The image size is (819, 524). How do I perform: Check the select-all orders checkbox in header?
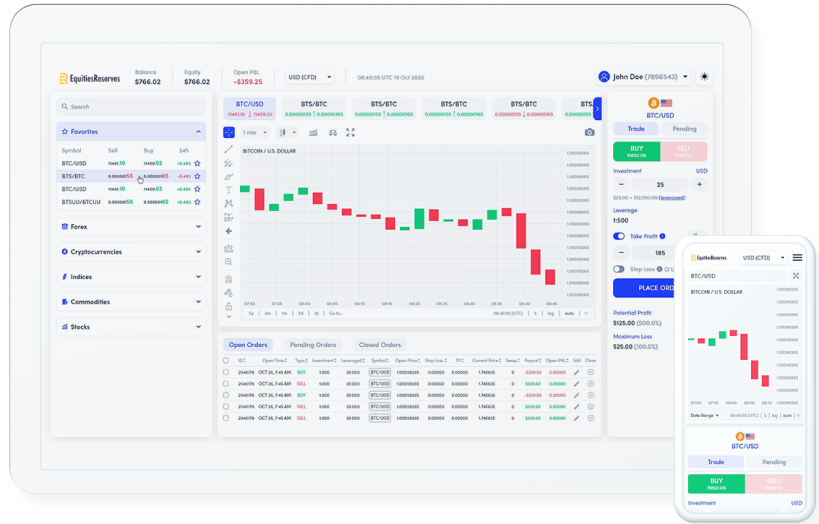pyautogui.click(x=226, y=360)
